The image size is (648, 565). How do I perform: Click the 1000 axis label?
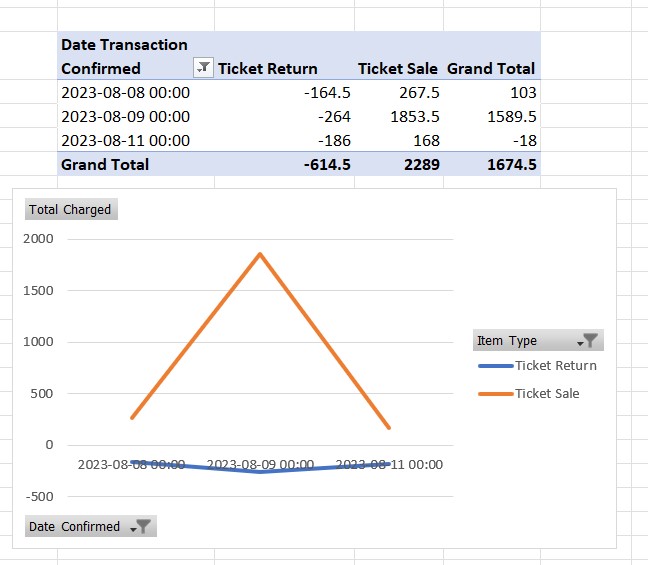coord(38,342)
